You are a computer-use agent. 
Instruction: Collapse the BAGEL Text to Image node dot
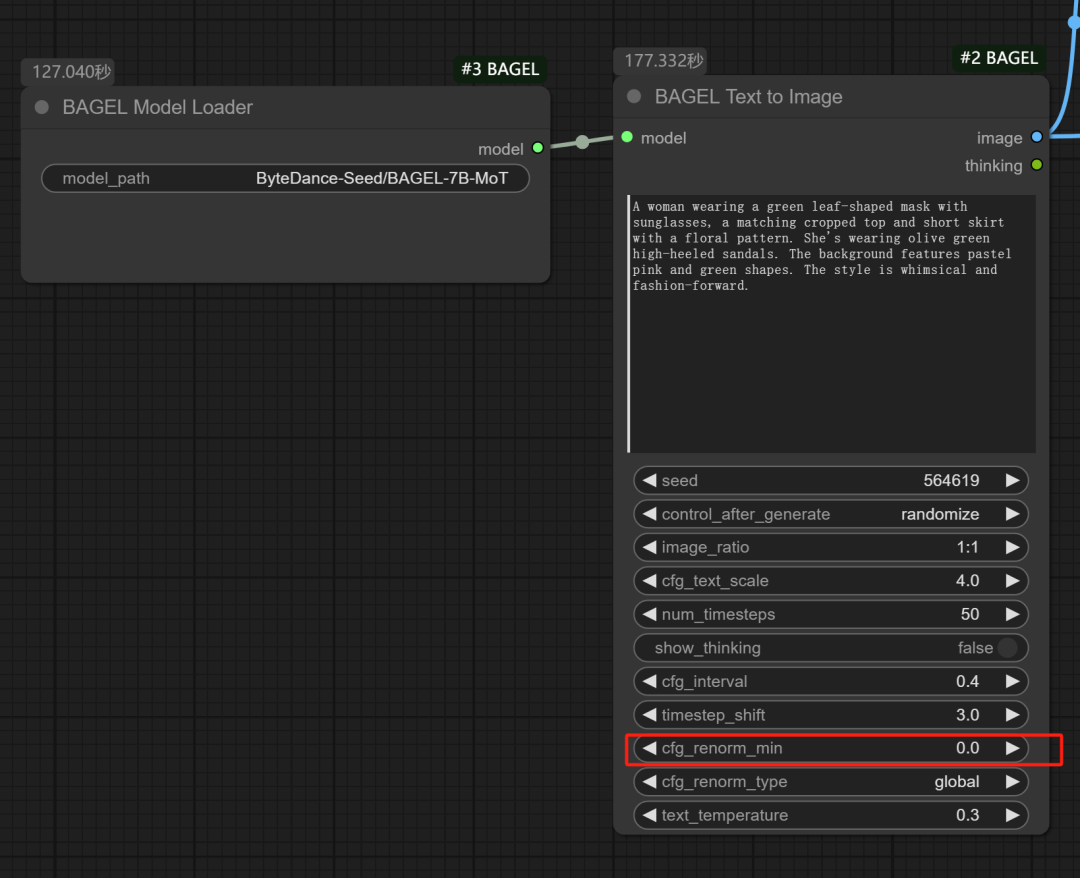(634, 96)
